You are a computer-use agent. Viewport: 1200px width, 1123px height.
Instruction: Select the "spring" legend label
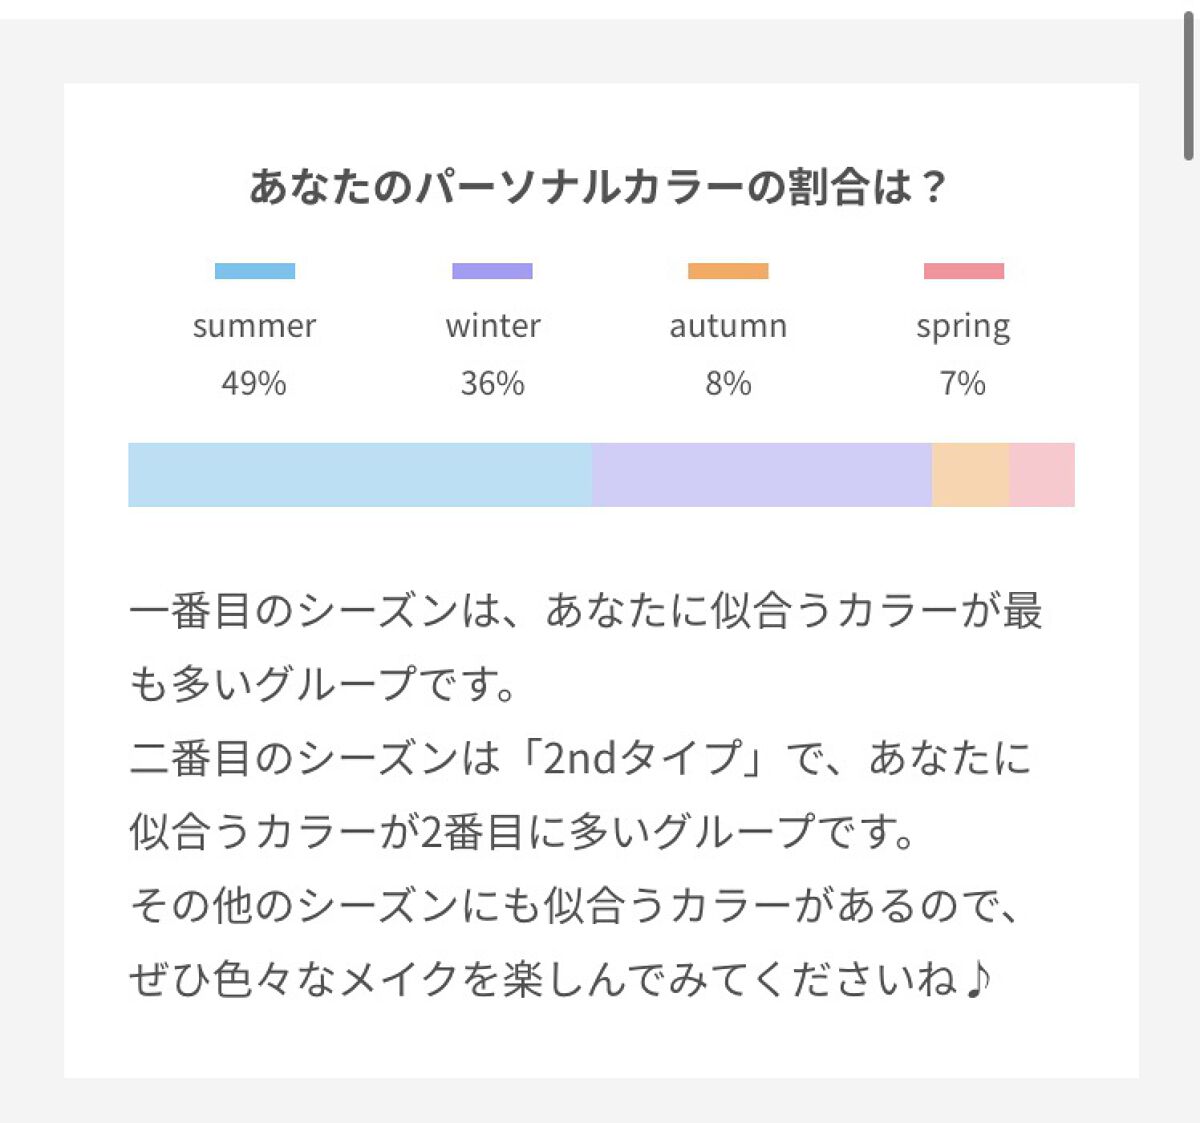click(x=963, y=328)
